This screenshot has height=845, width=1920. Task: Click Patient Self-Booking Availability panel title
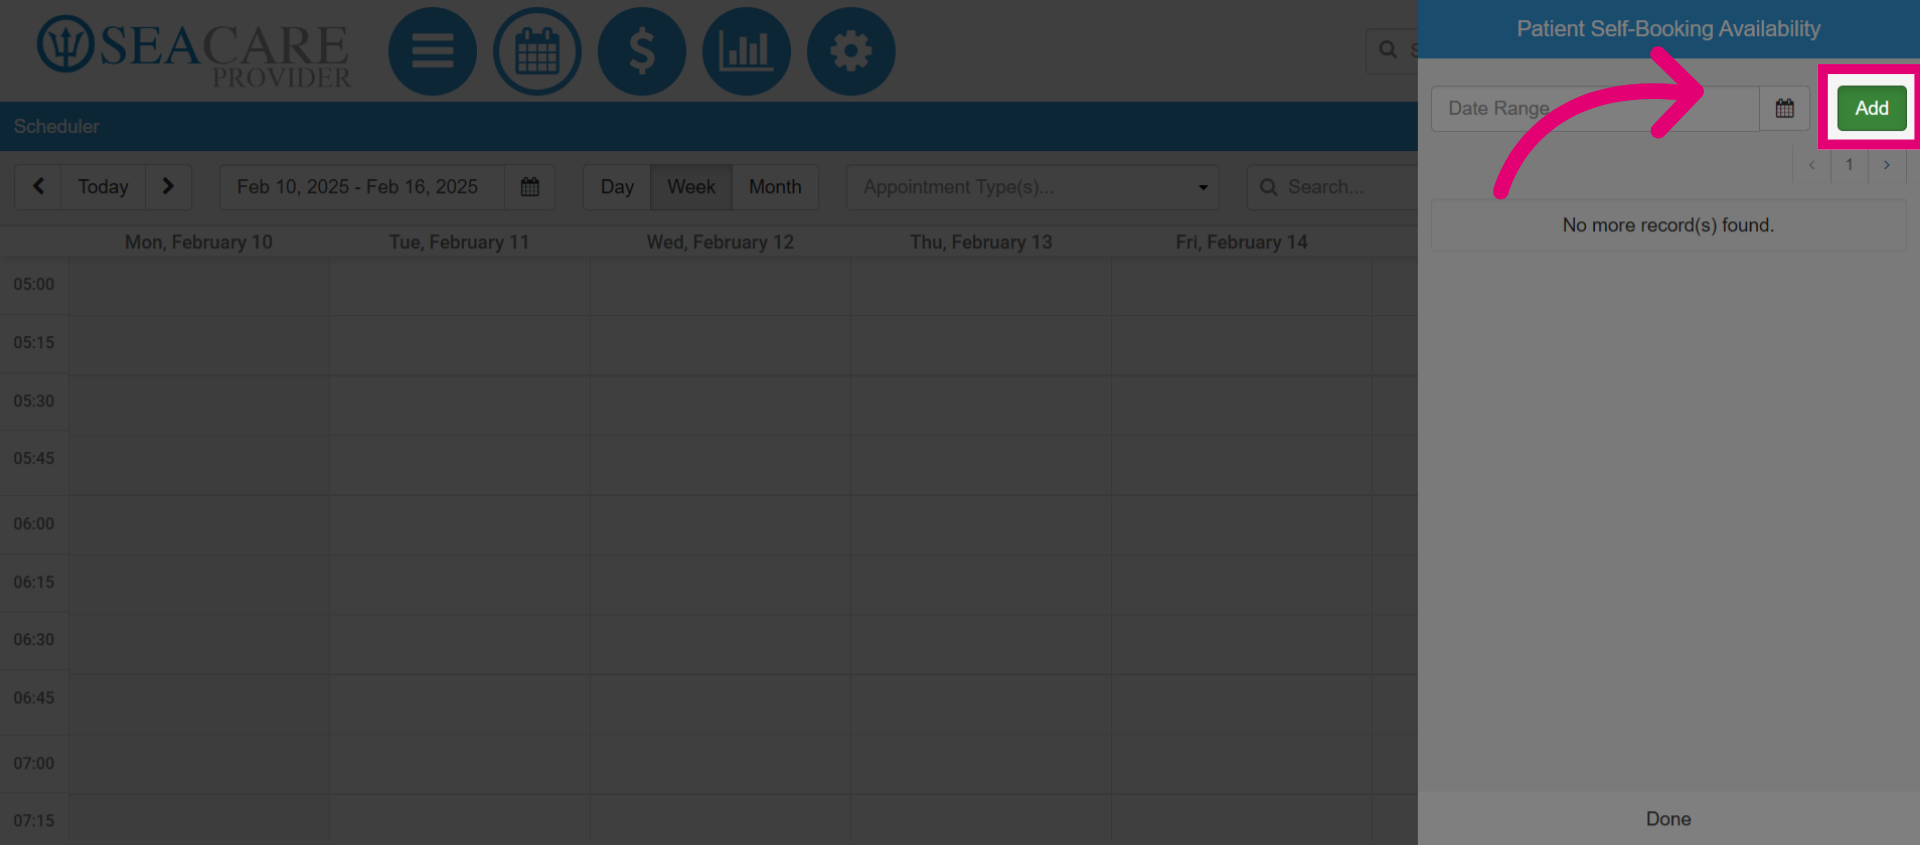click(1668, 29)
